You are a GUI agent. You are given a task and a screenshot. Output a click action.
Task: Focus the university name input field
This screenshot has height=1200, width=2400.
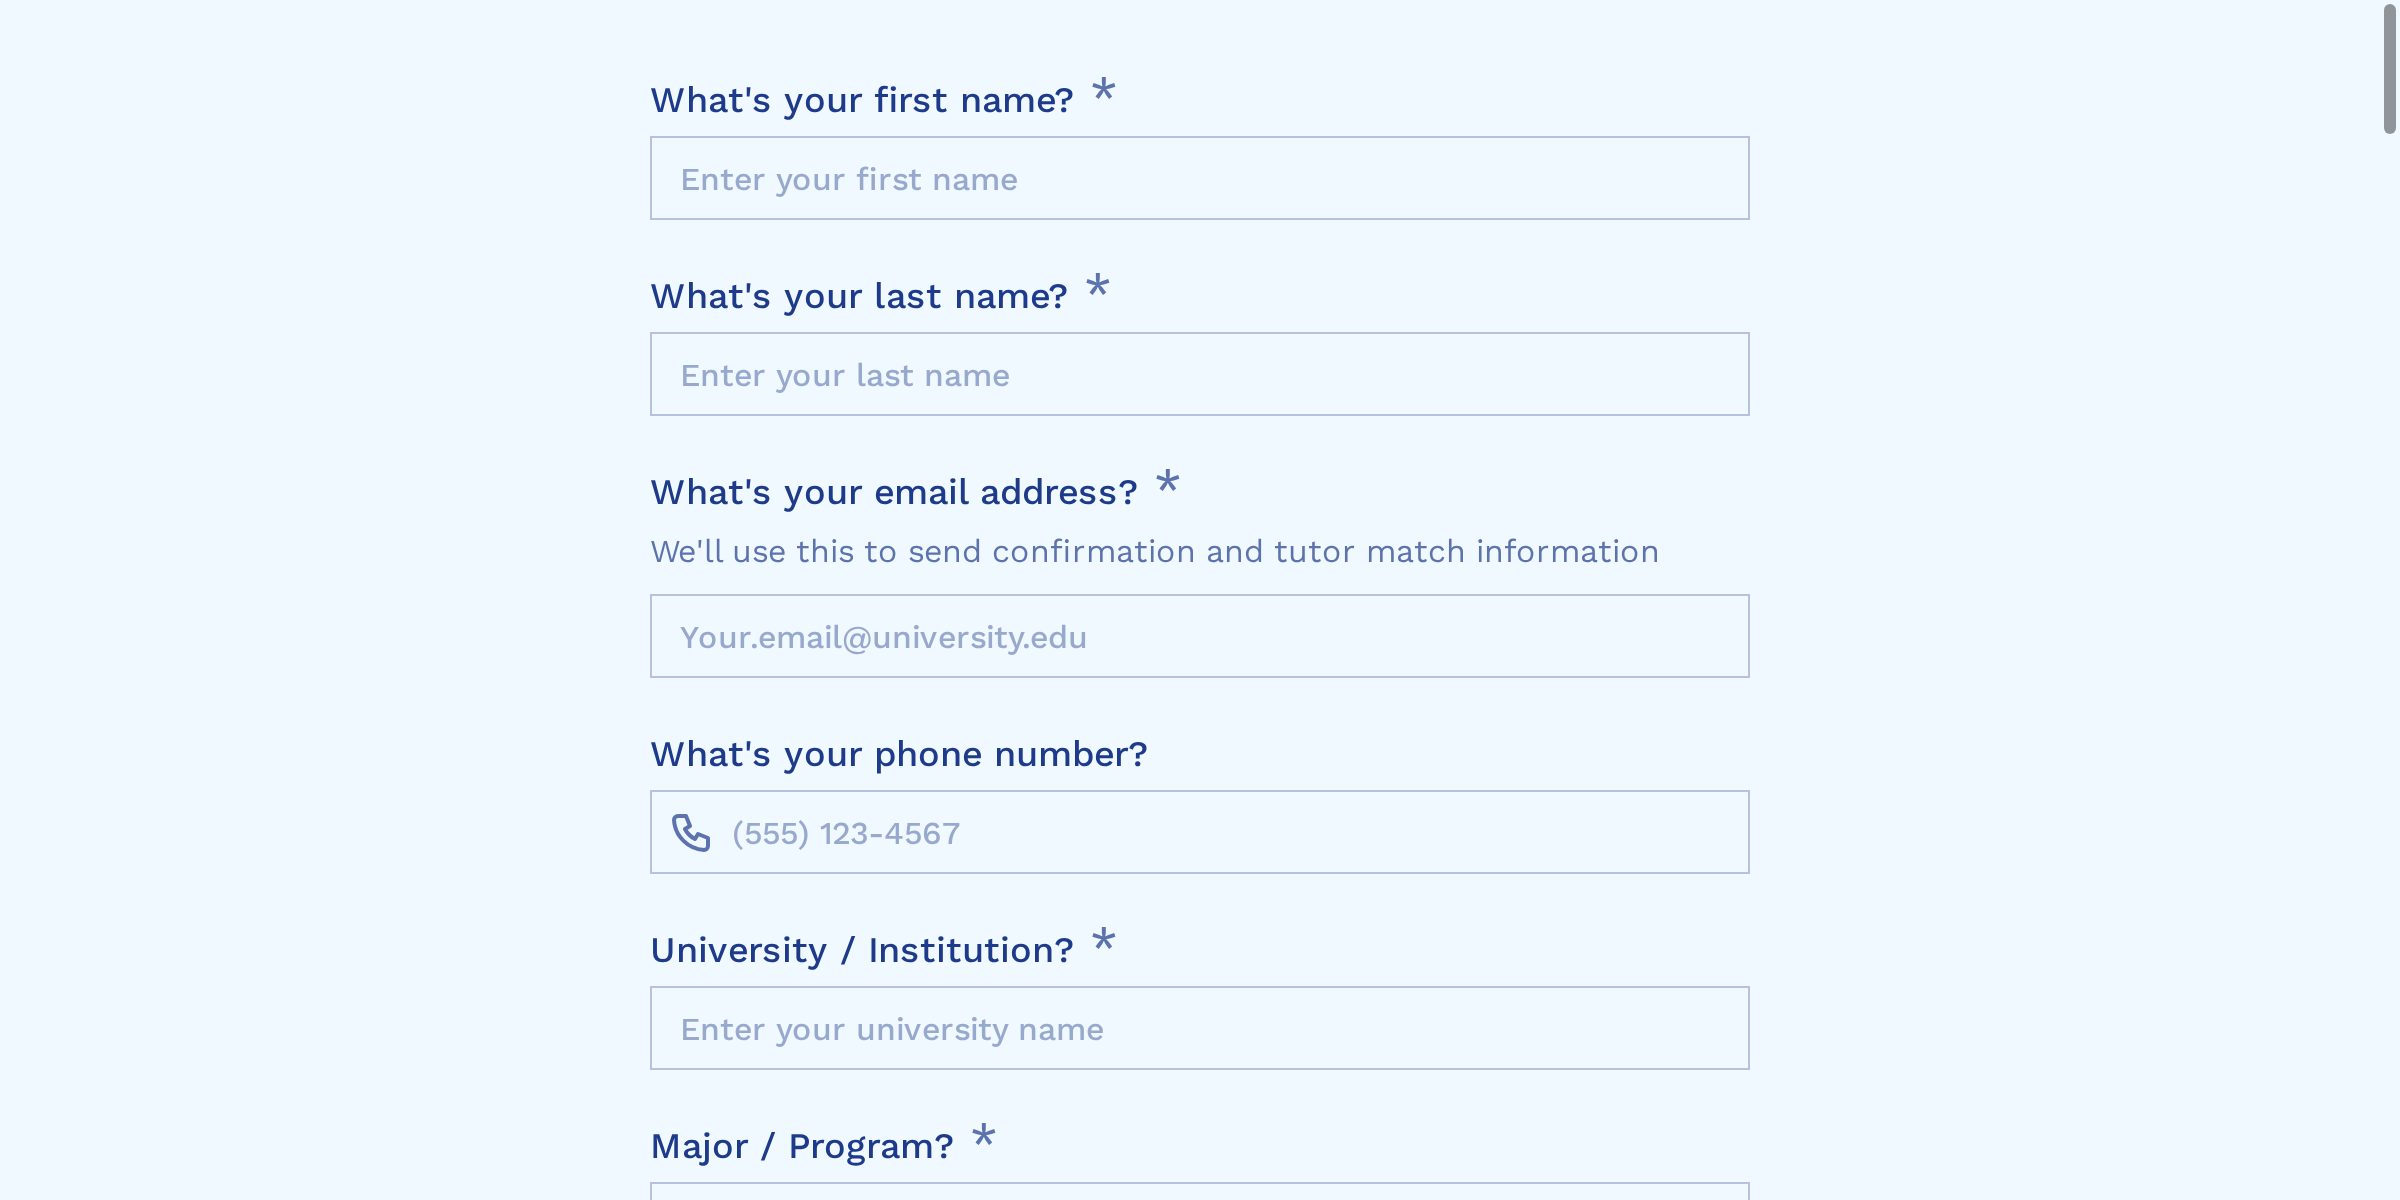[x=1199, y=1029]
